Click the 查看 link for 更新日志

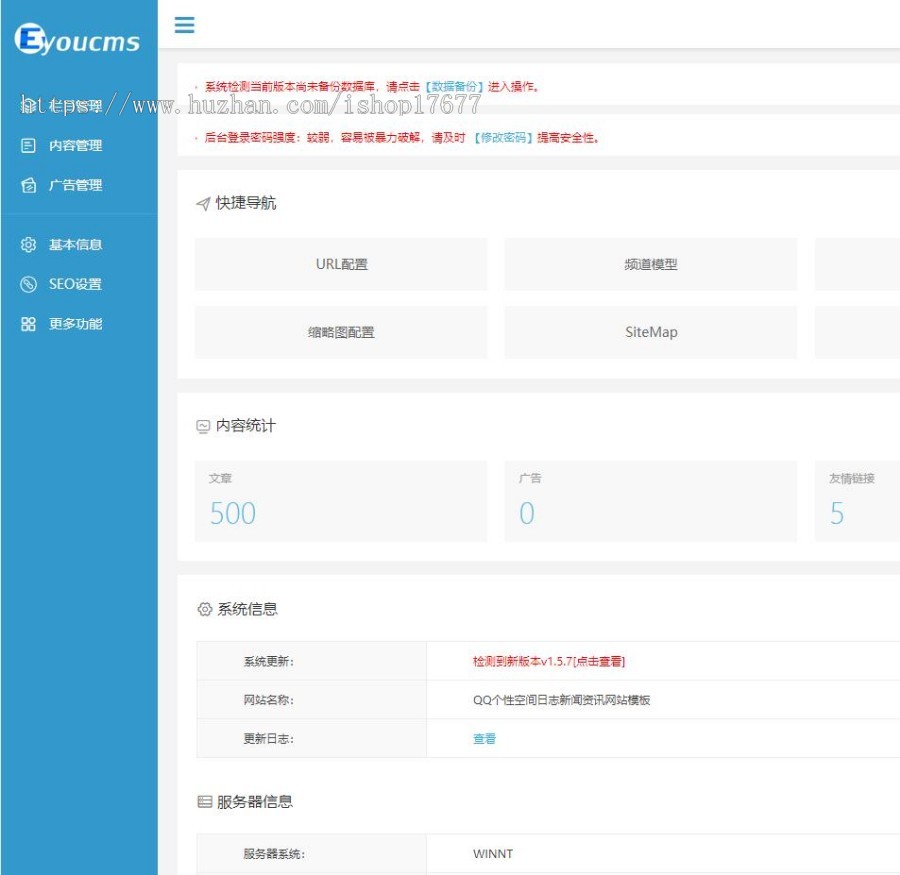point(484,739)
